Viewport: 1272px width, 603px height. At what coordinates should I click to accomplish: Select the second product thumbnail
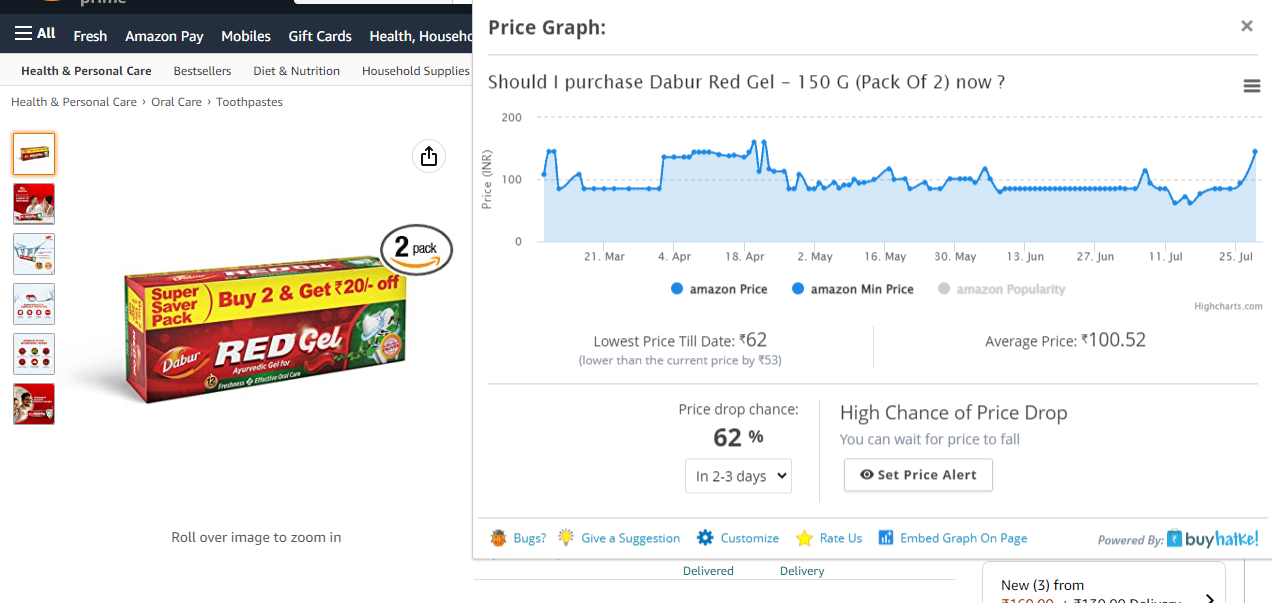click(34, 204)
